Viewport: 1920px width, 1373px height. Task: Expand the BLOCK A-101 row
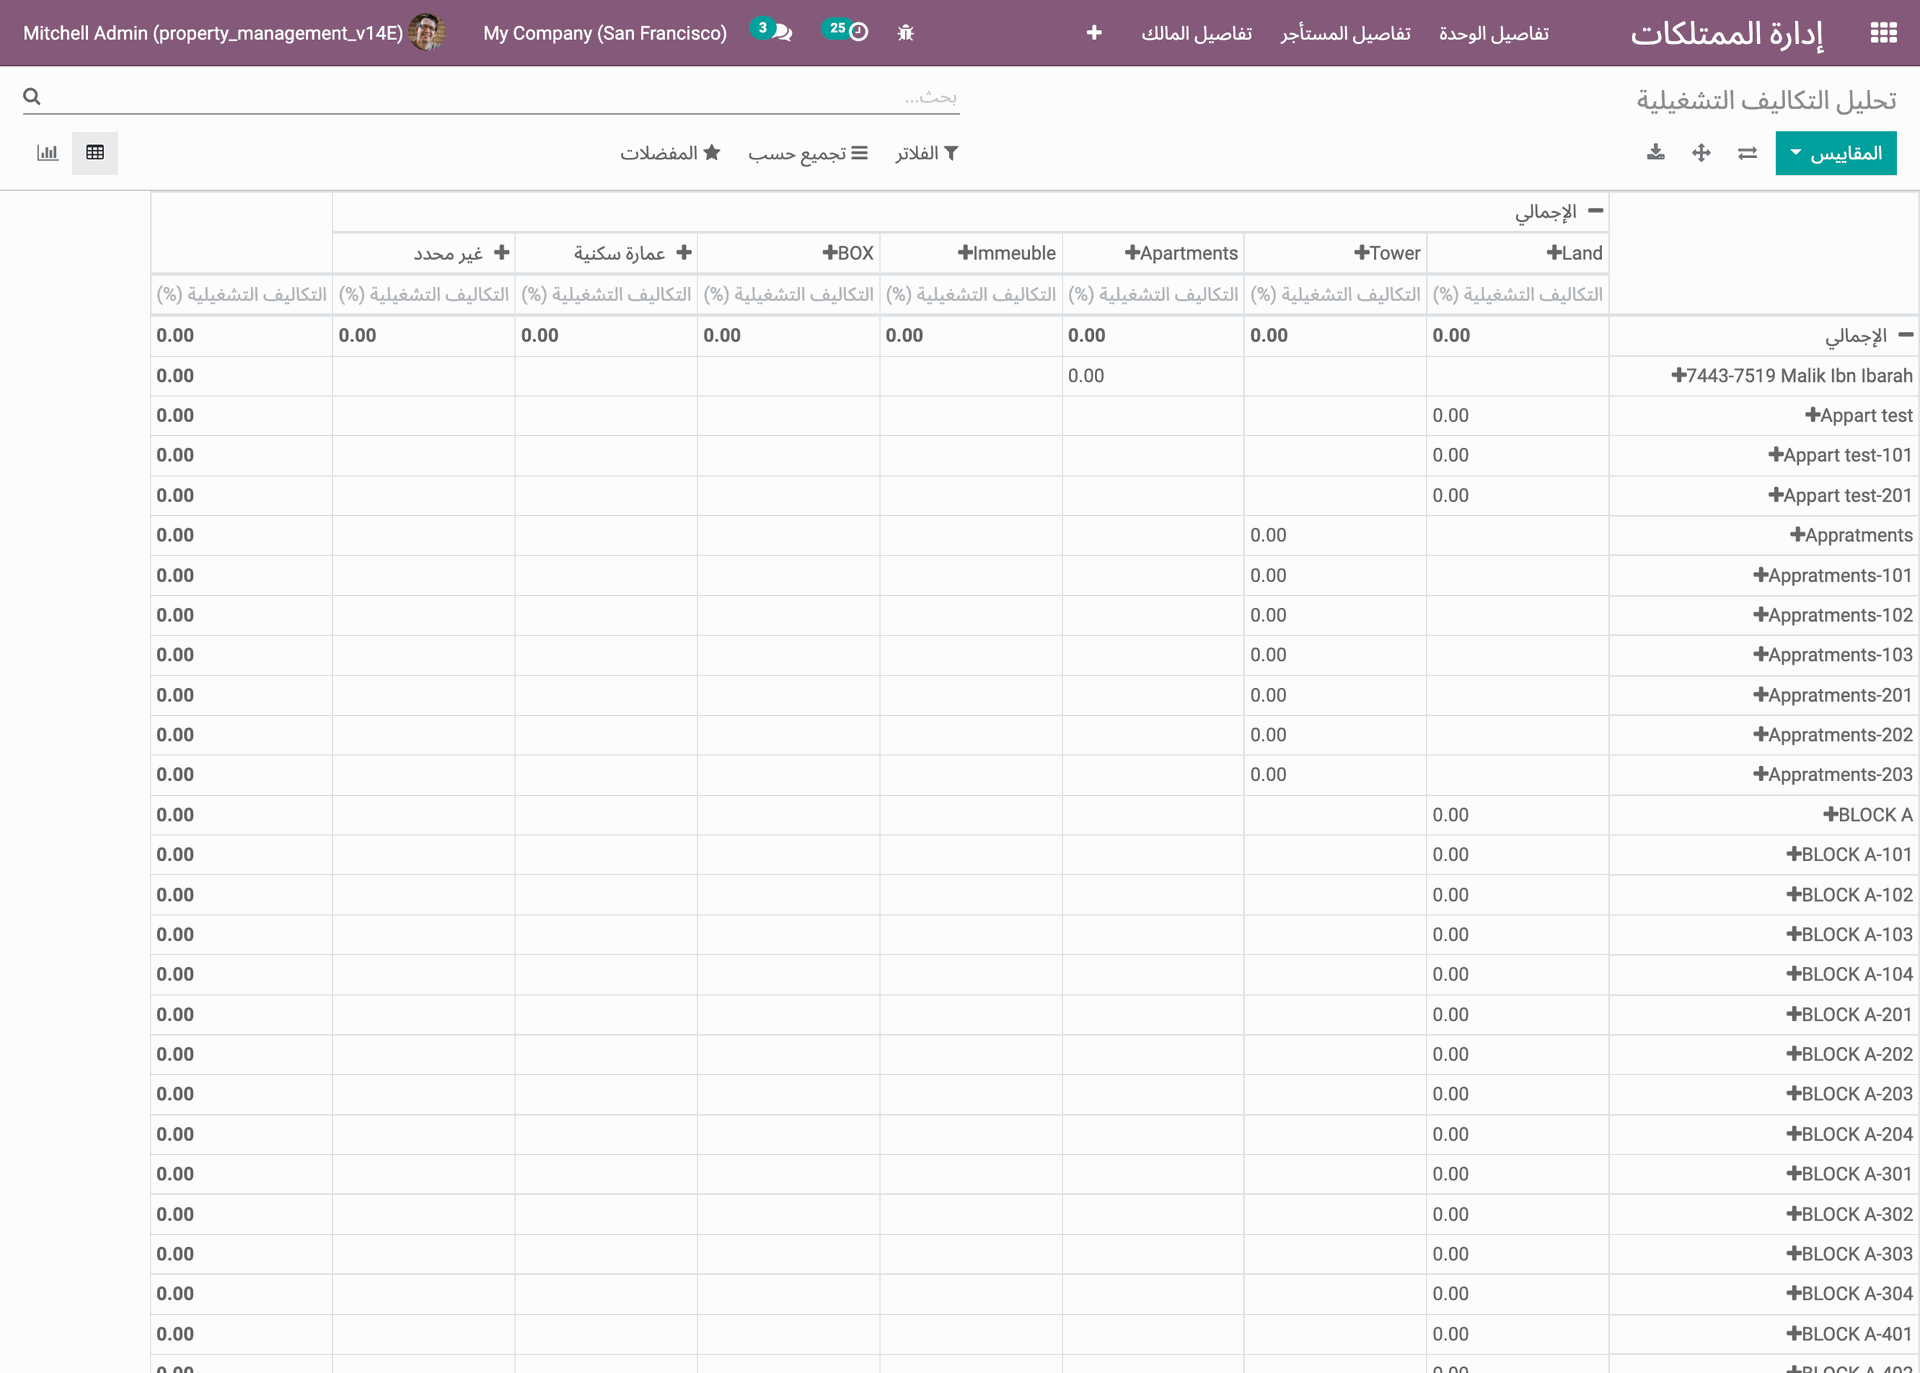[x=1849, y=855]
